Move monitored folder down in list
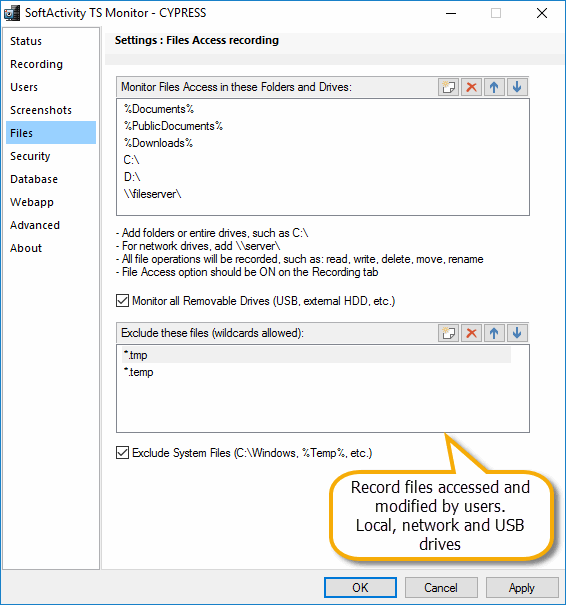Screen dimensions: 566x605 tap(517, 87)
